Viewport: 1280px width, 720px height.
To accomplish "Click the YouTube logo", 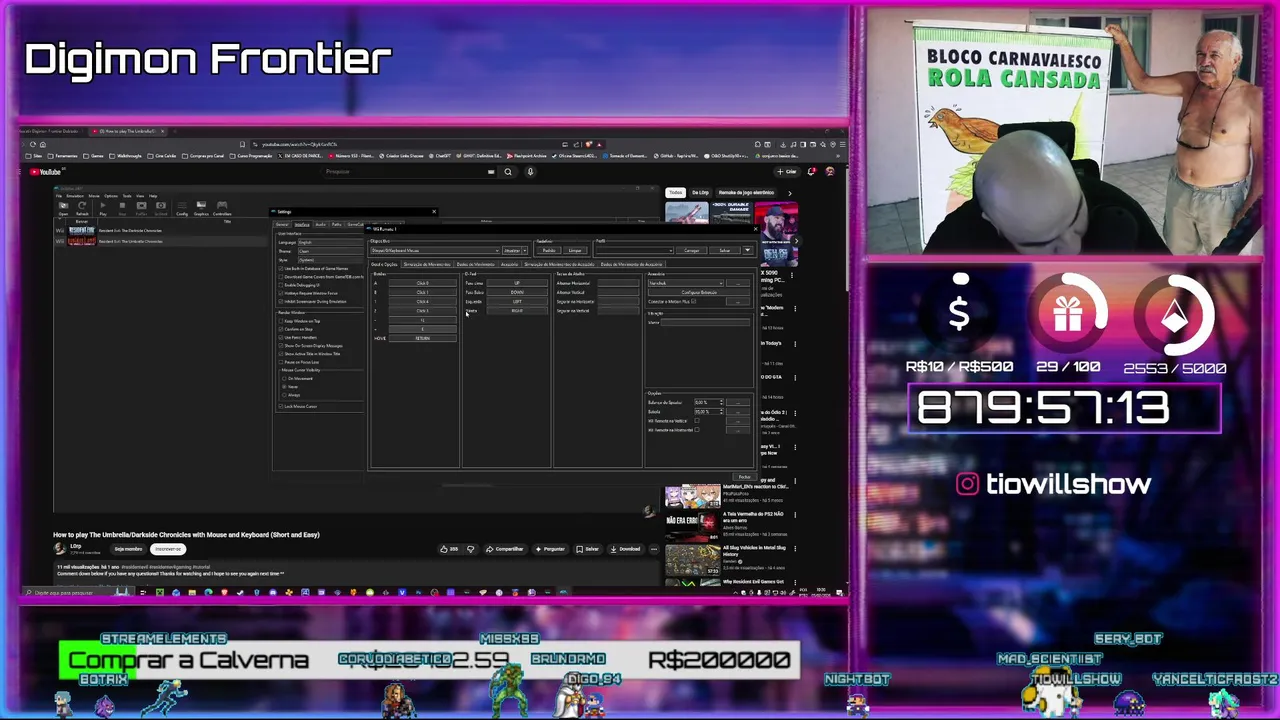I will (45, 172).
